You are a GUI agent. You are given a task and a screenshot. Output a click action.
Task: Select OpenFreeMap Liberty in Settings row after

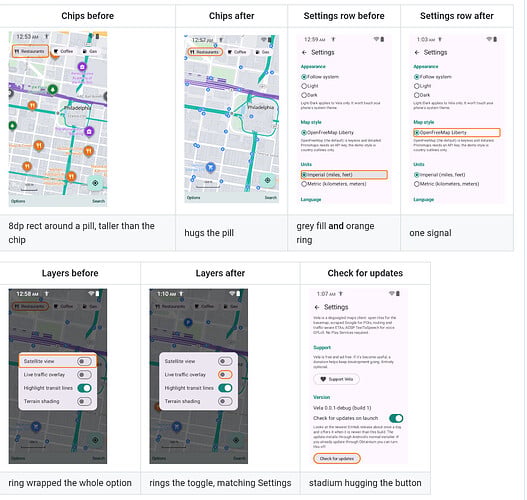tap(457, 132)
